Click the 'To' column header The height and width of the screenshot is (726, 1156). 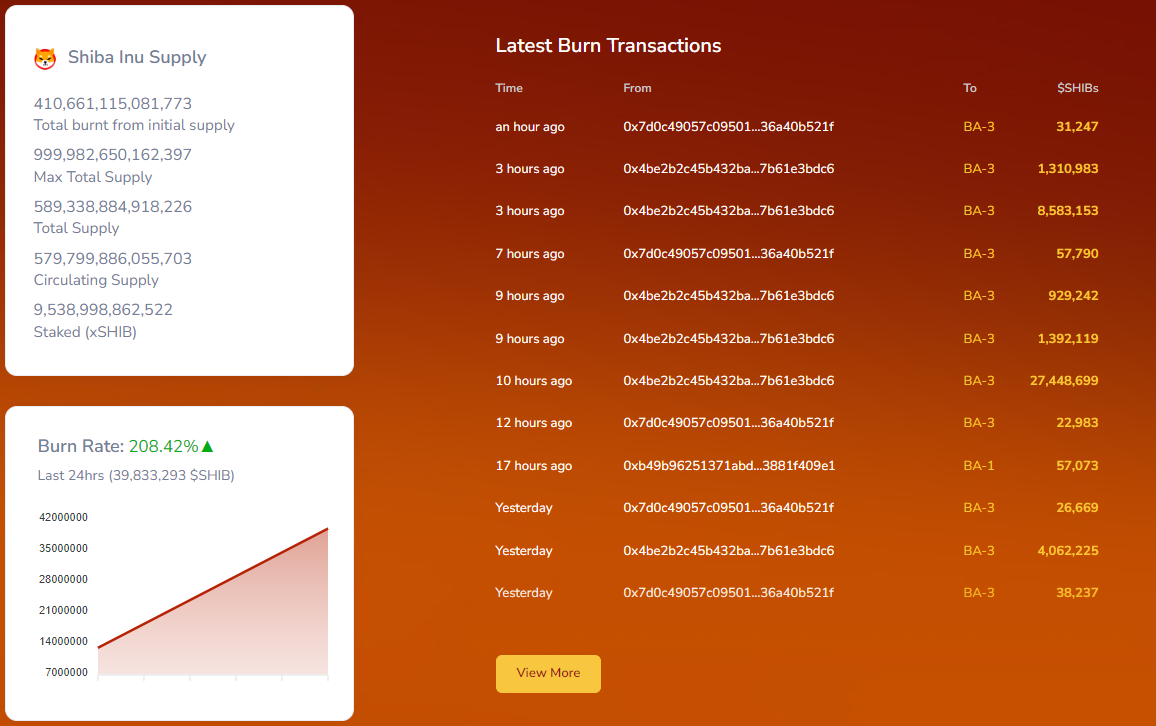click(x=969, y=88)
